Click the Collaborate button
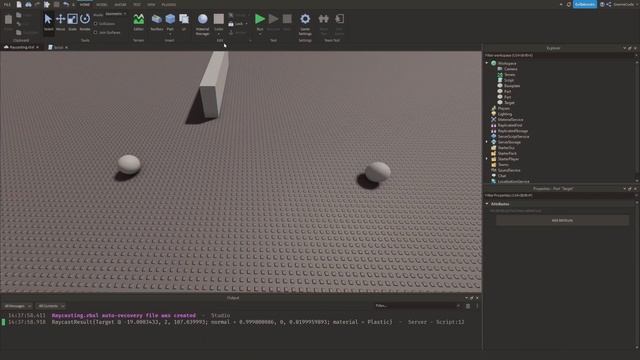 point(584,4)
